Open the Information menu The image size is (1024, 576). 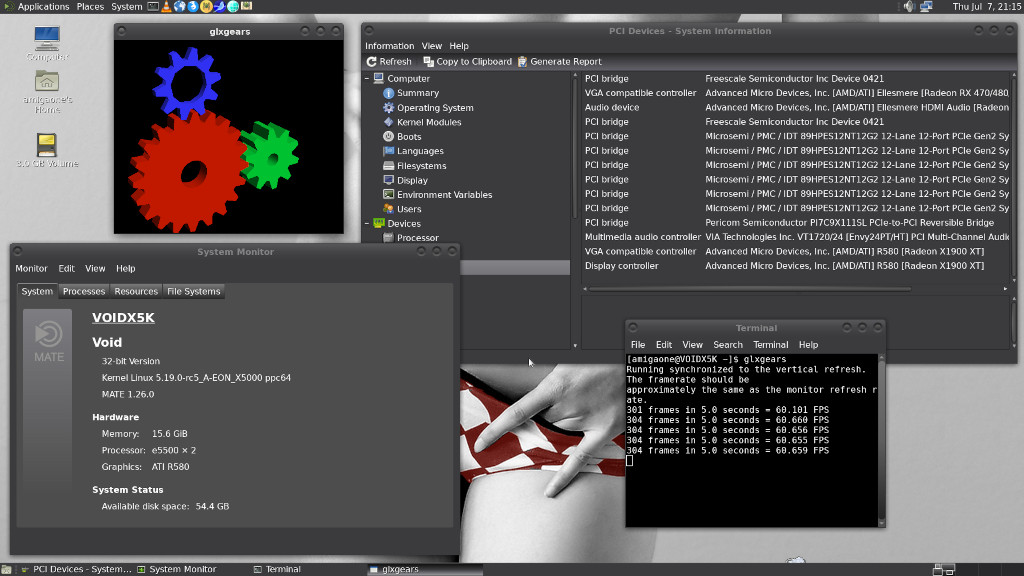[x=389, y=46]
